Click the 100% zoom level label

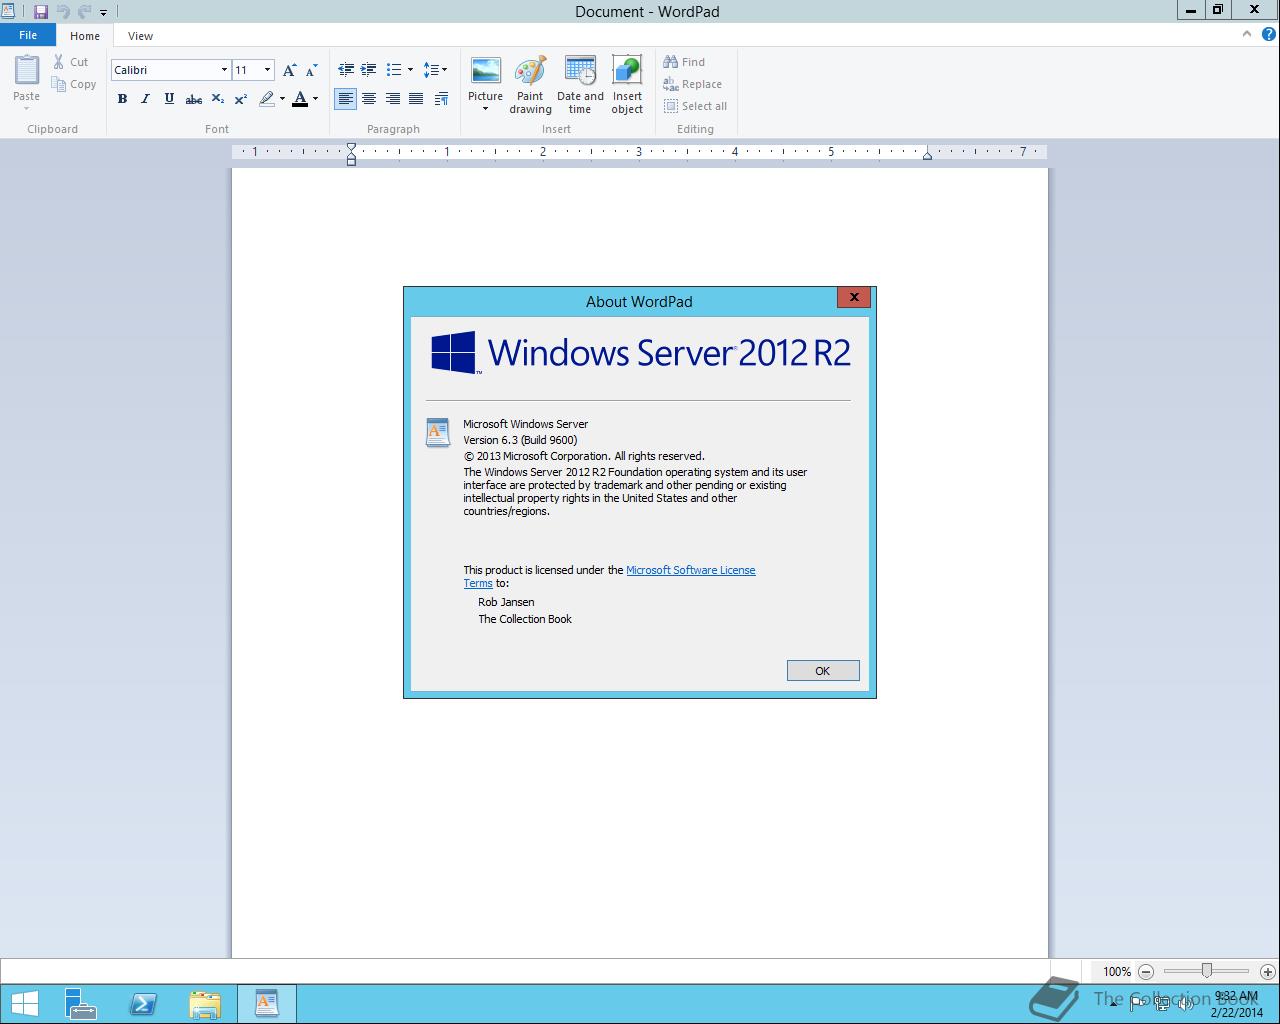(1117, 971)
